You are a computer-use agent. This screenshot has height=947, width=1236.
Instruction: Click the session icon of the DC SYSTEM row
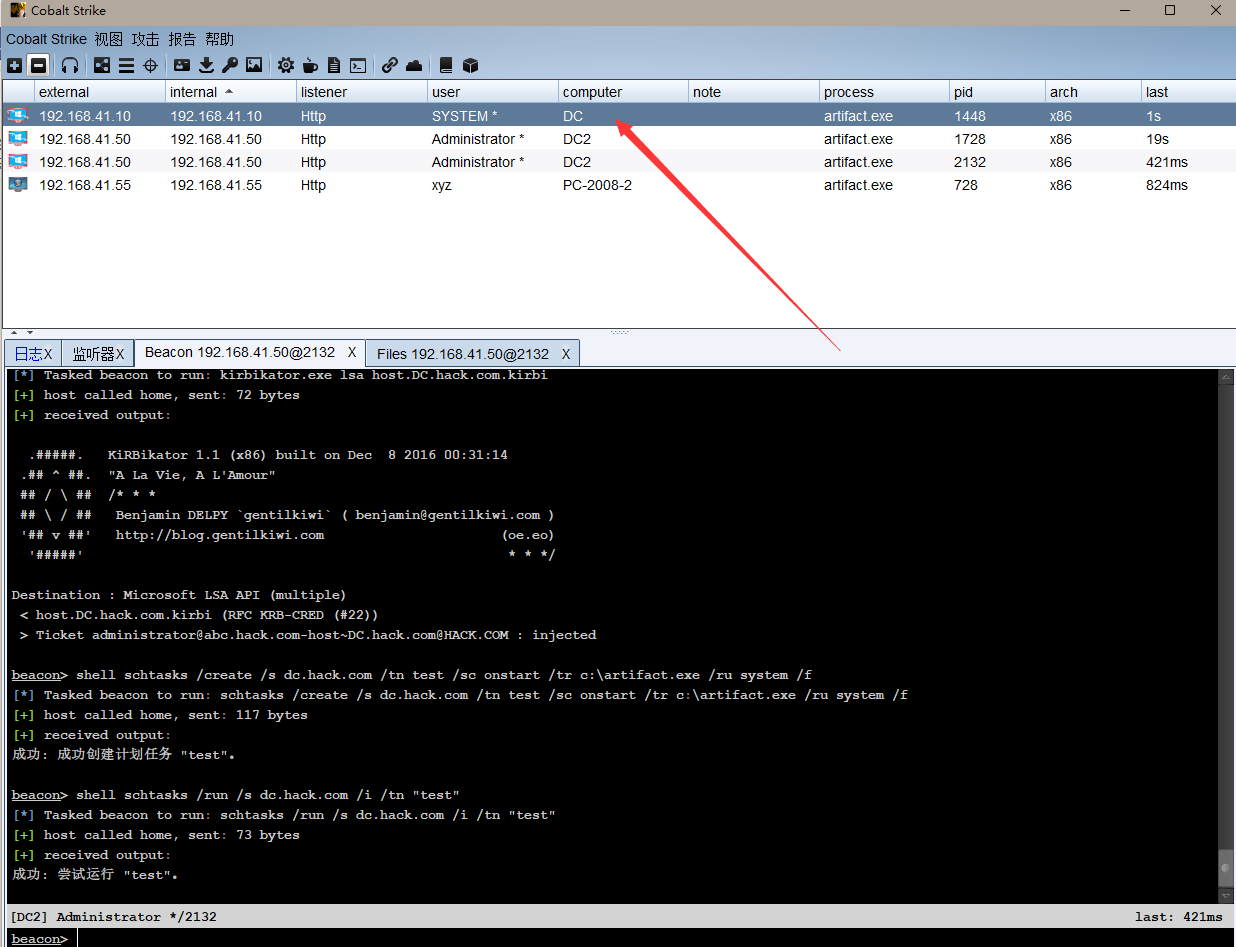18,116
